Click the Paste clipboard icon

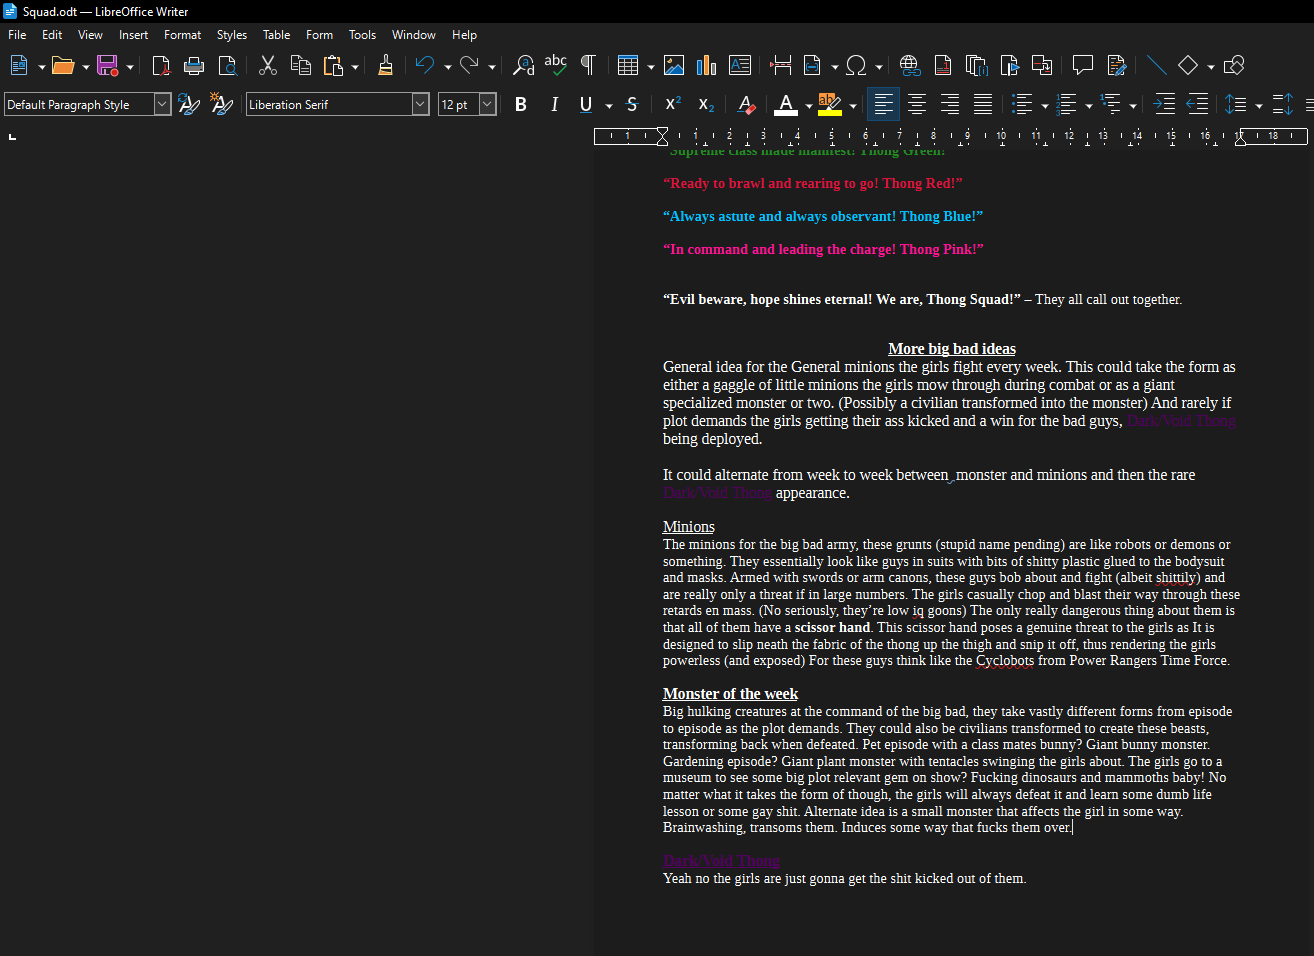(x=333, y=66)
